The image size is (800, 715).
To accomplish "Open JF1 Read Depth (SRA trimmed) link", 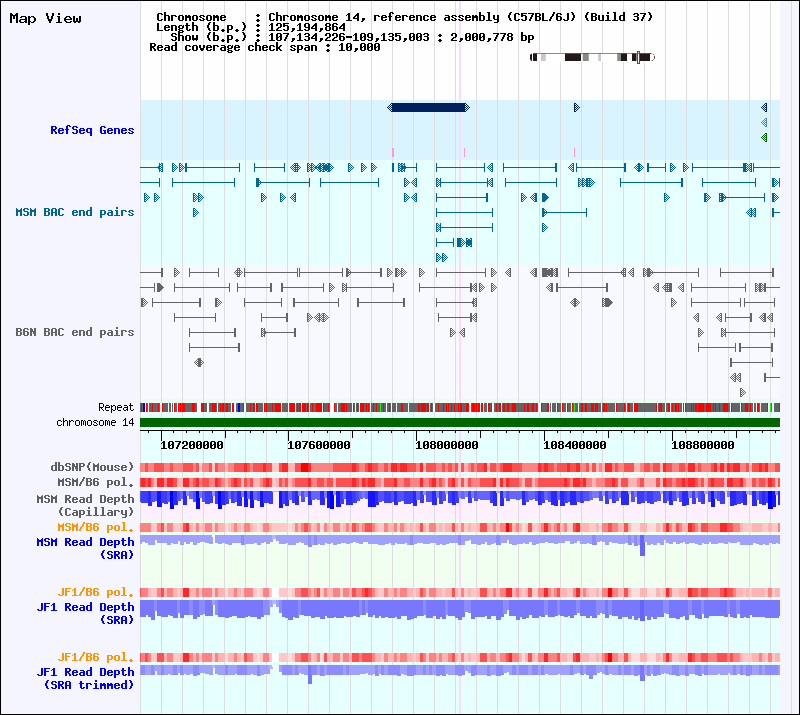I will tap(85, 678).
